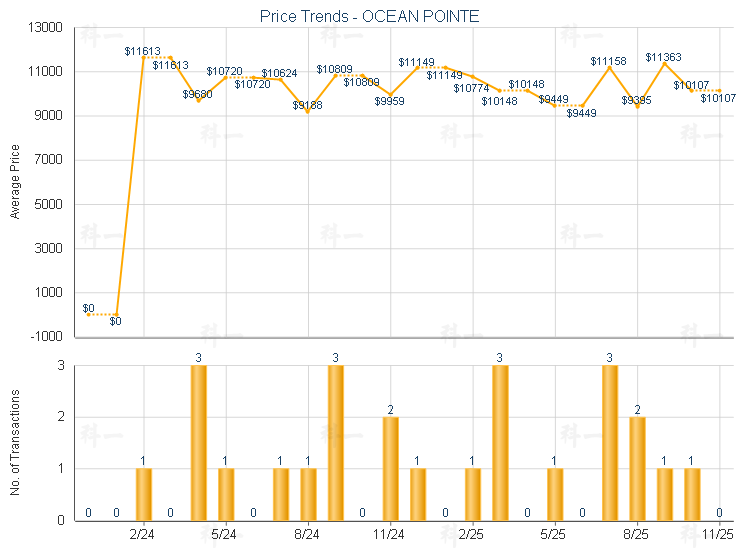The width and height of the screenshot is (740, 550).
Task: Click the 11/25 x-axis date label
Action: [719, 534]
